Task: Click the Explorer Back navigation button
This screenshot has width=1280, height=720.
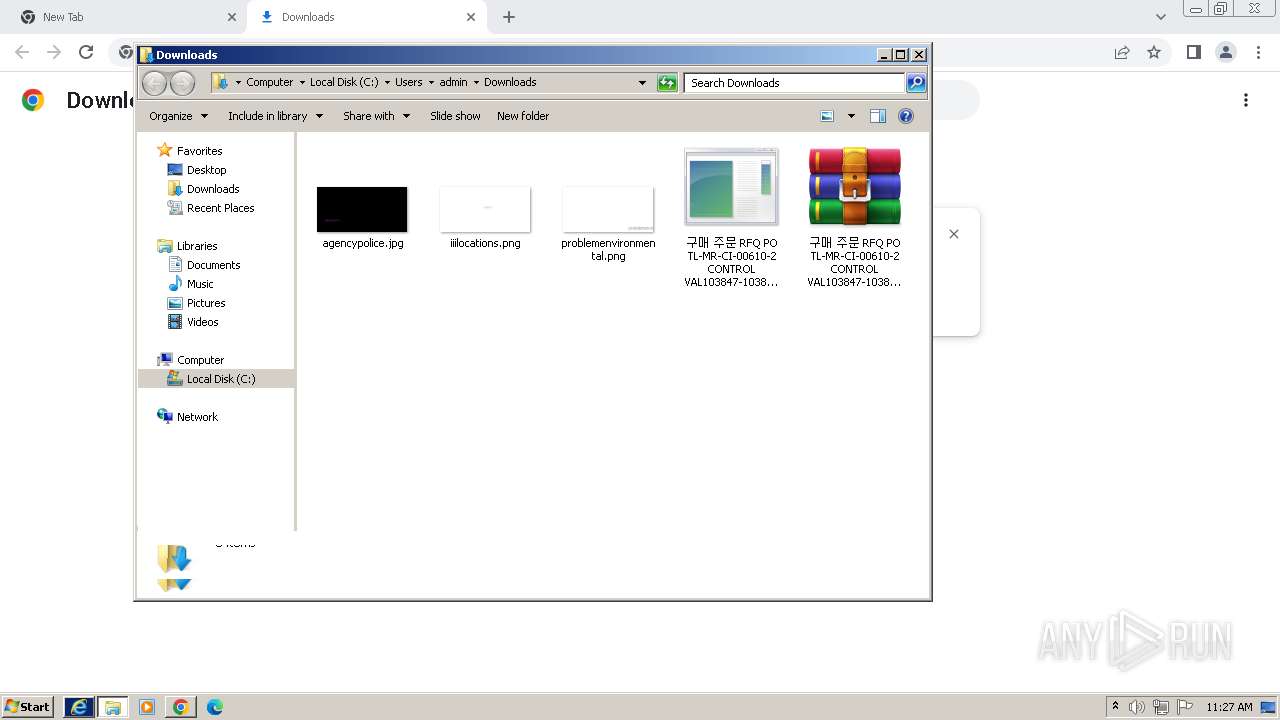Action: (x=155, y=83)
